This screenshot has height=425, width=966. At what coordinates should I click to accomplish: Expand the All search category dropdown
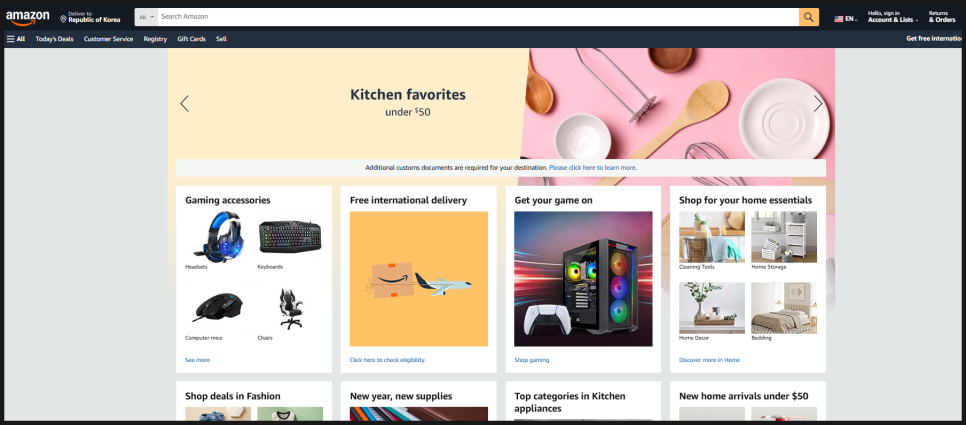[x=146, y=17]
